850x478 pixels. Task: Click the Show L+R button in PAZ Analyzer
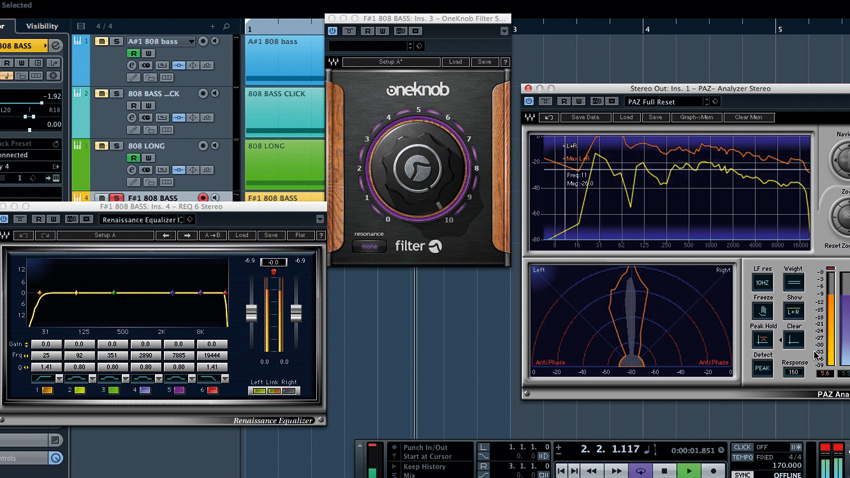pos(794,311)
